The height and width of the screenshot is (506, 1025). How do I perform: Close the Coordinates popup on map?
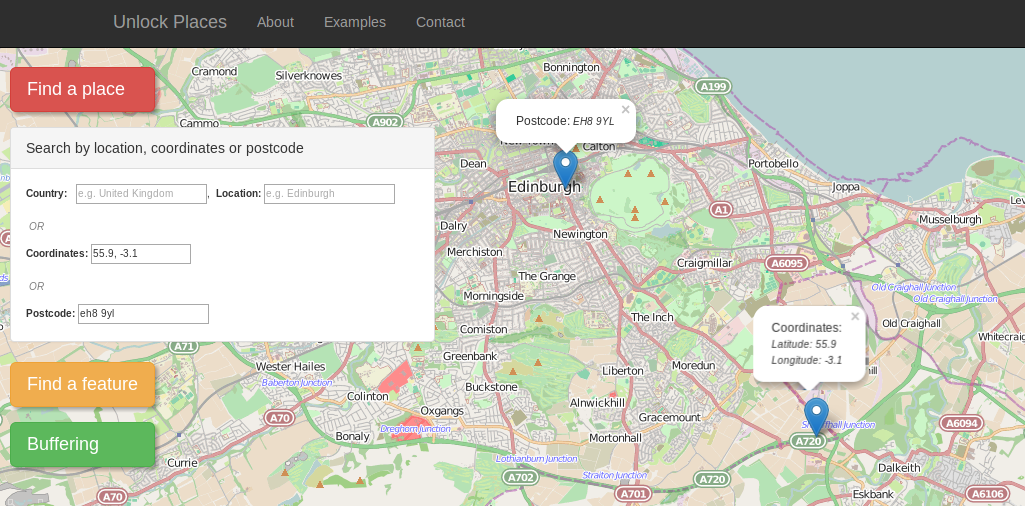coord(855,316)
